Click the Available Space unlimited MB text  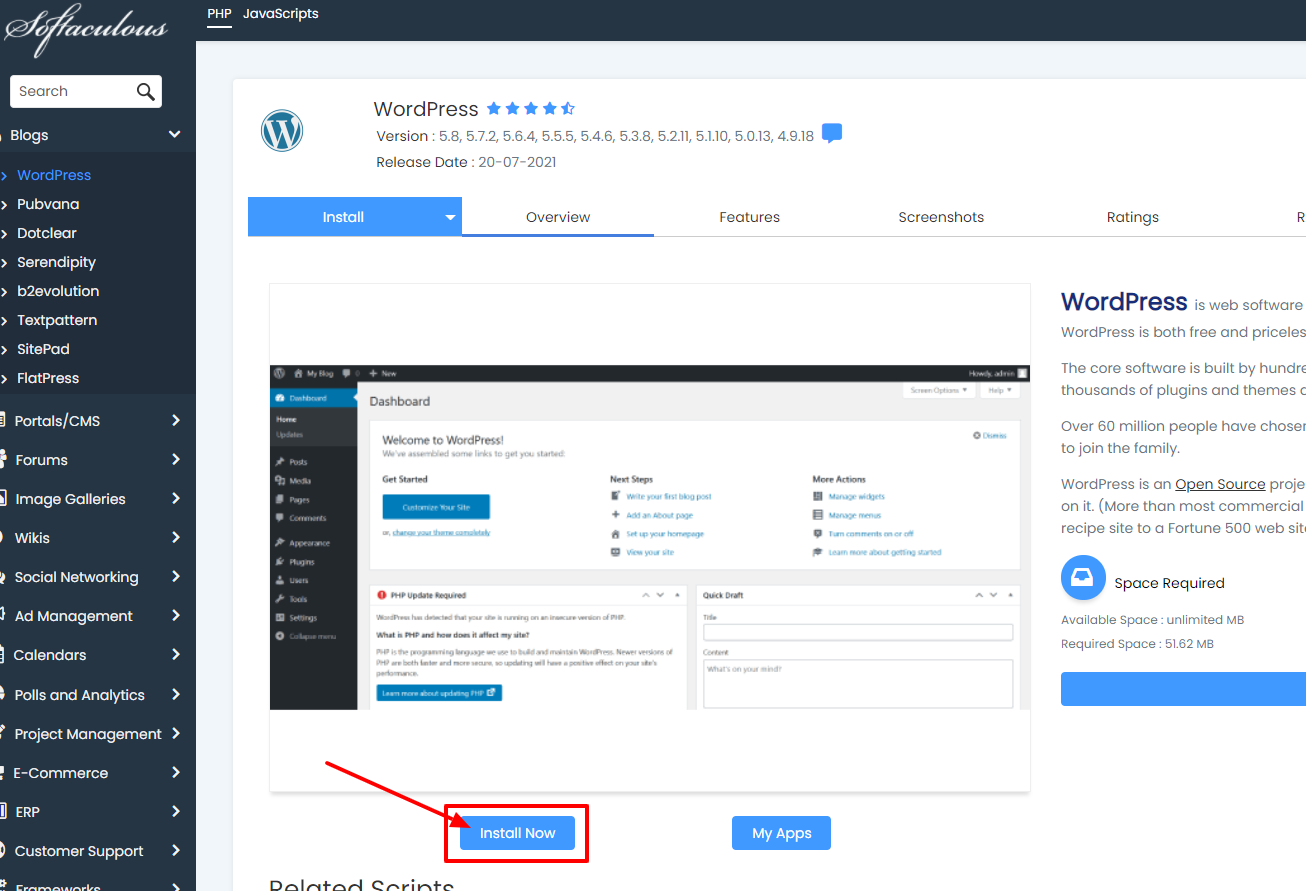tap(1152, 620)
